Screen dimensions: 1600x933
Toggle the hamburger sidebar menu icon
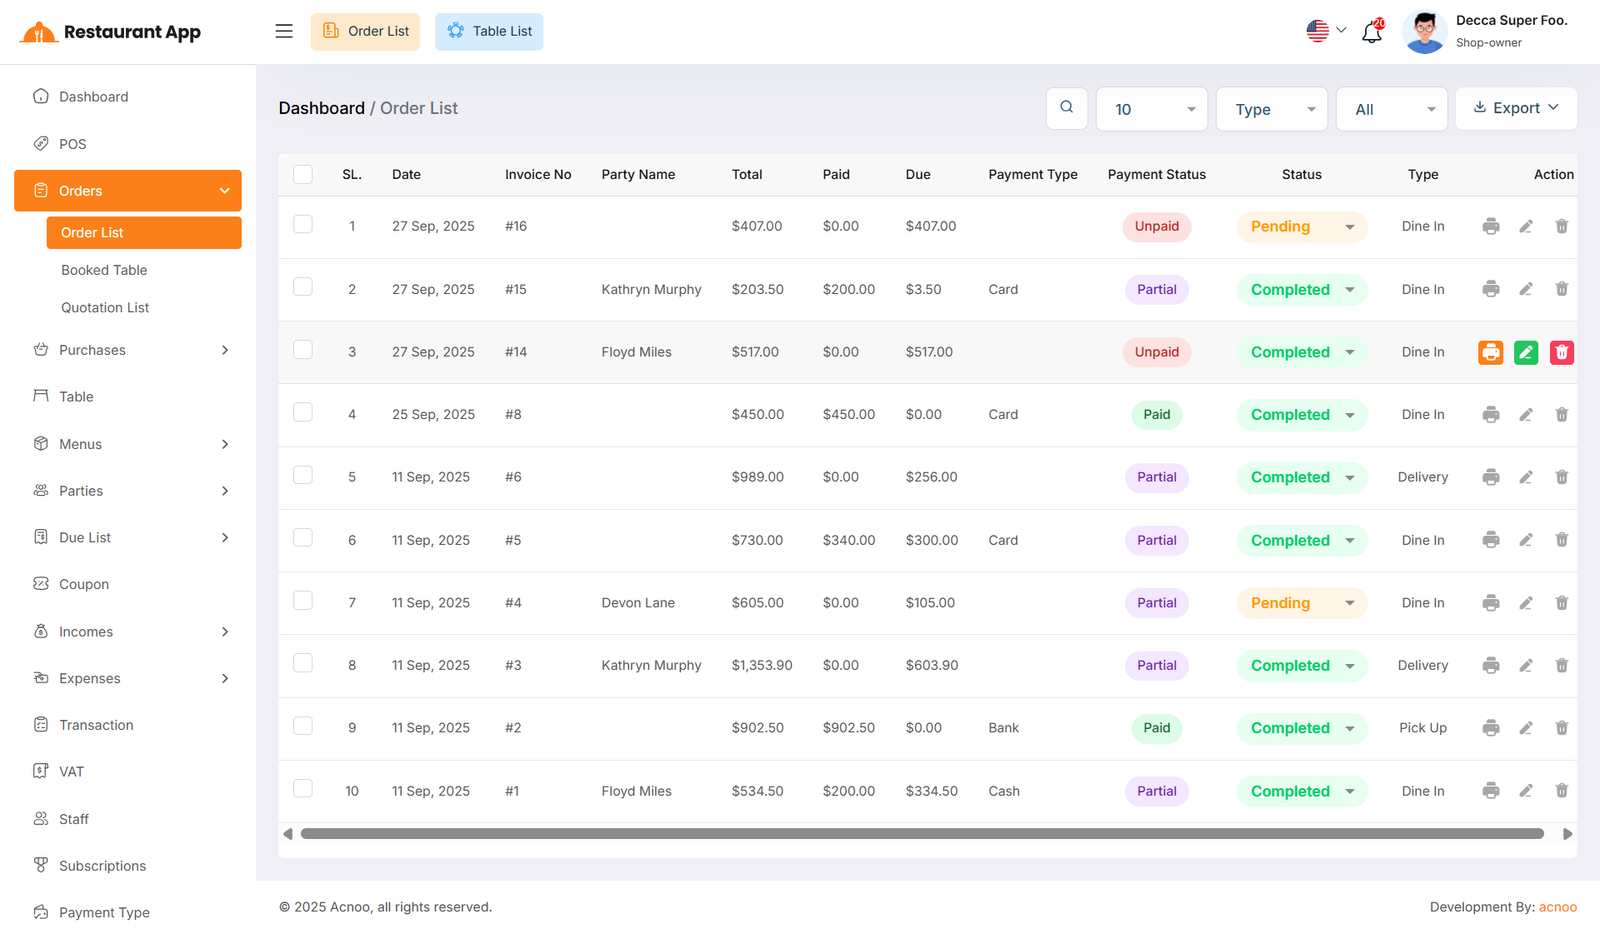(284, 31)
